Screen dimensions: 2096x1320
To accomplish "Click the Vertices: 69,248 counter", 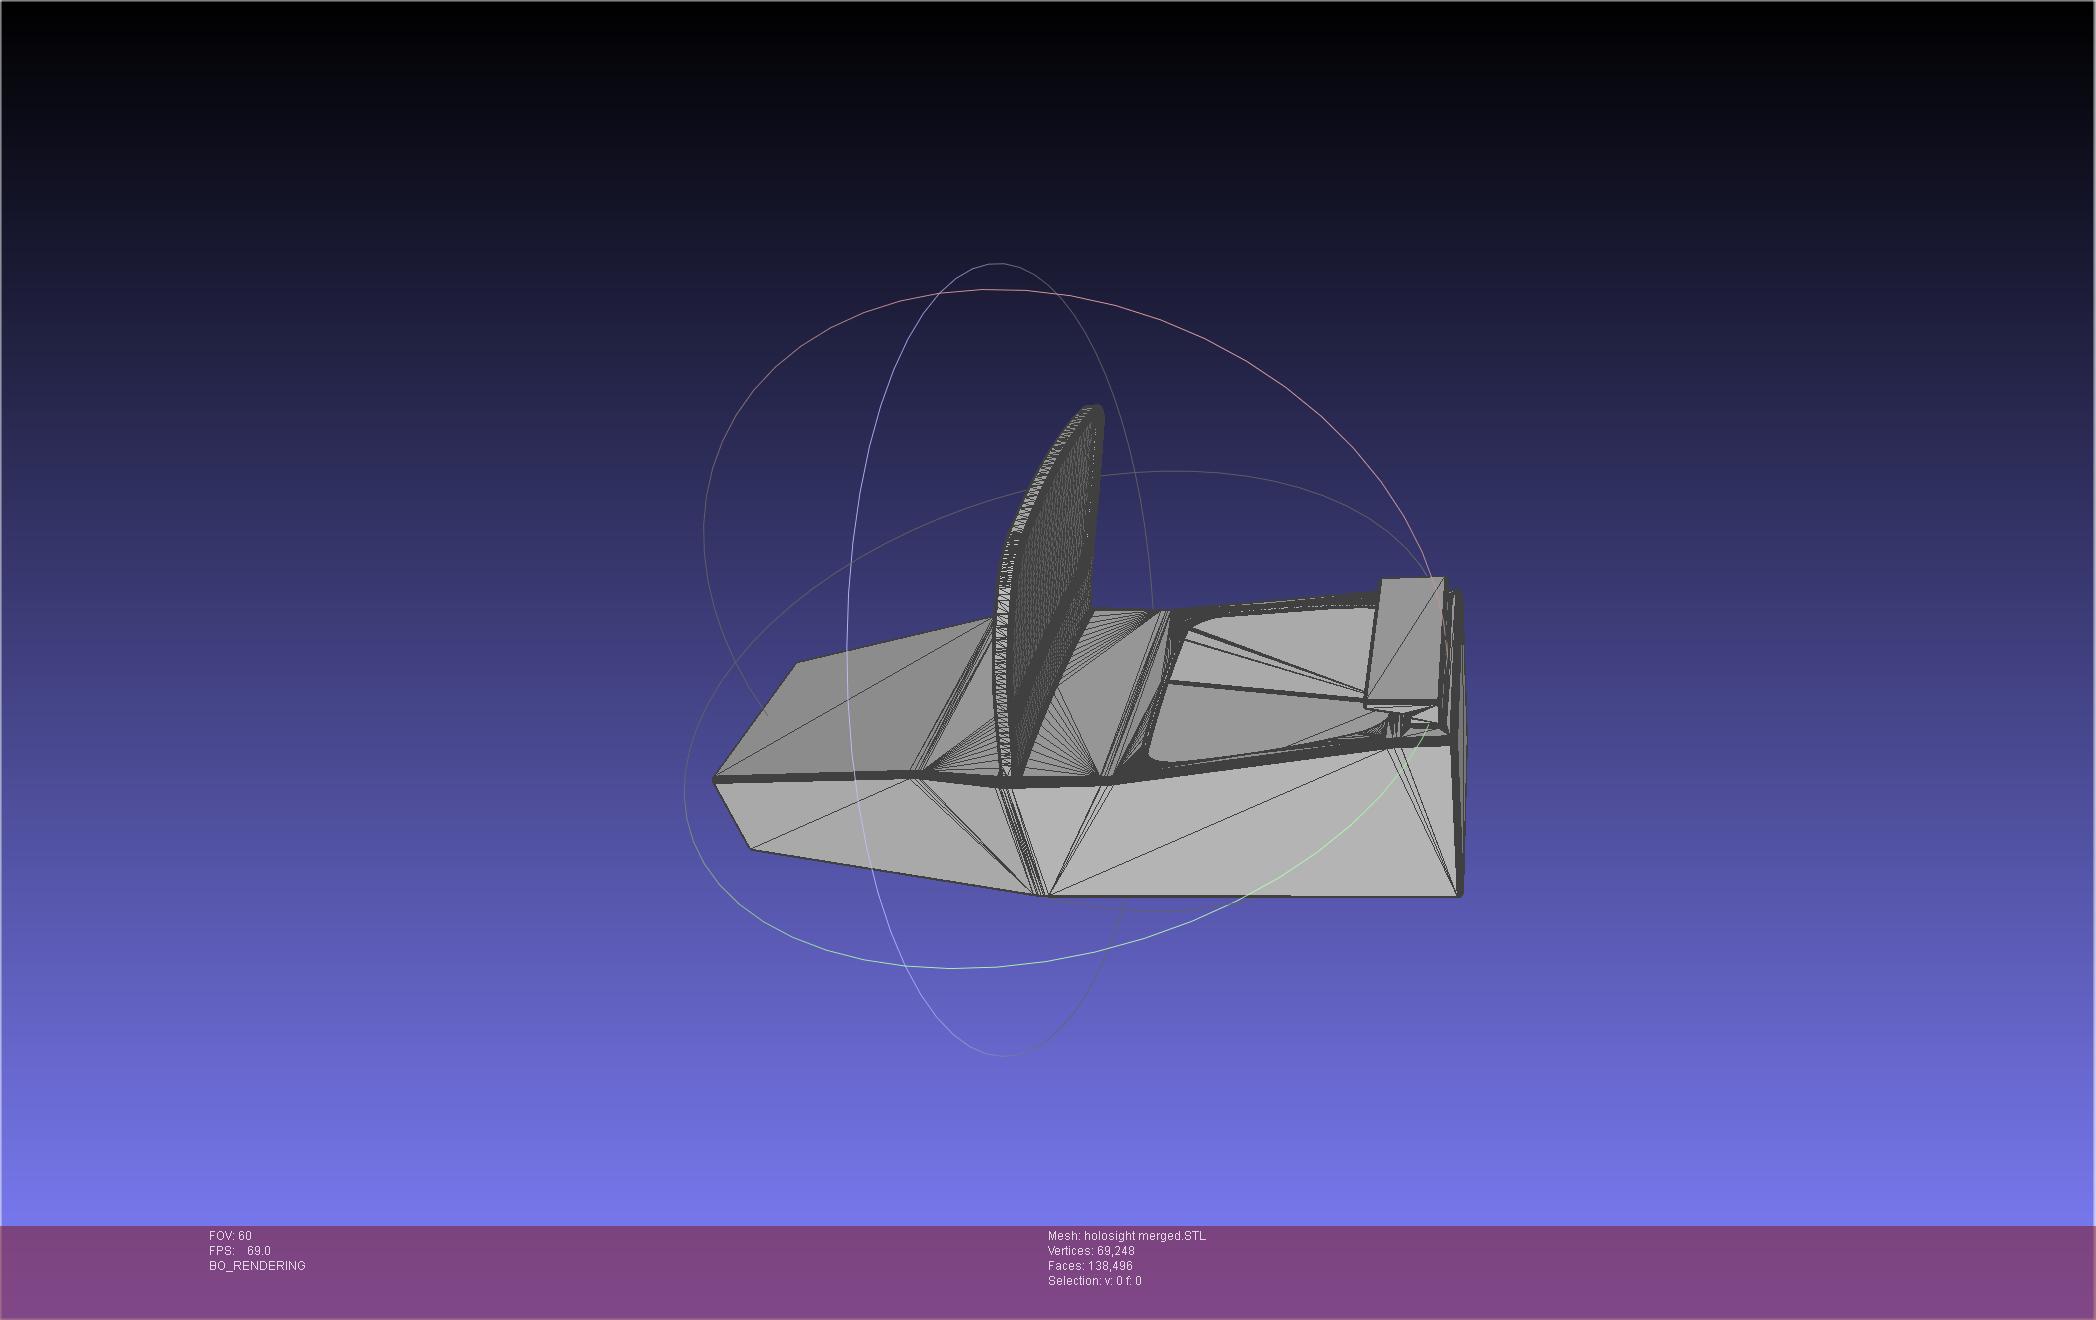I will 1091,1251.
